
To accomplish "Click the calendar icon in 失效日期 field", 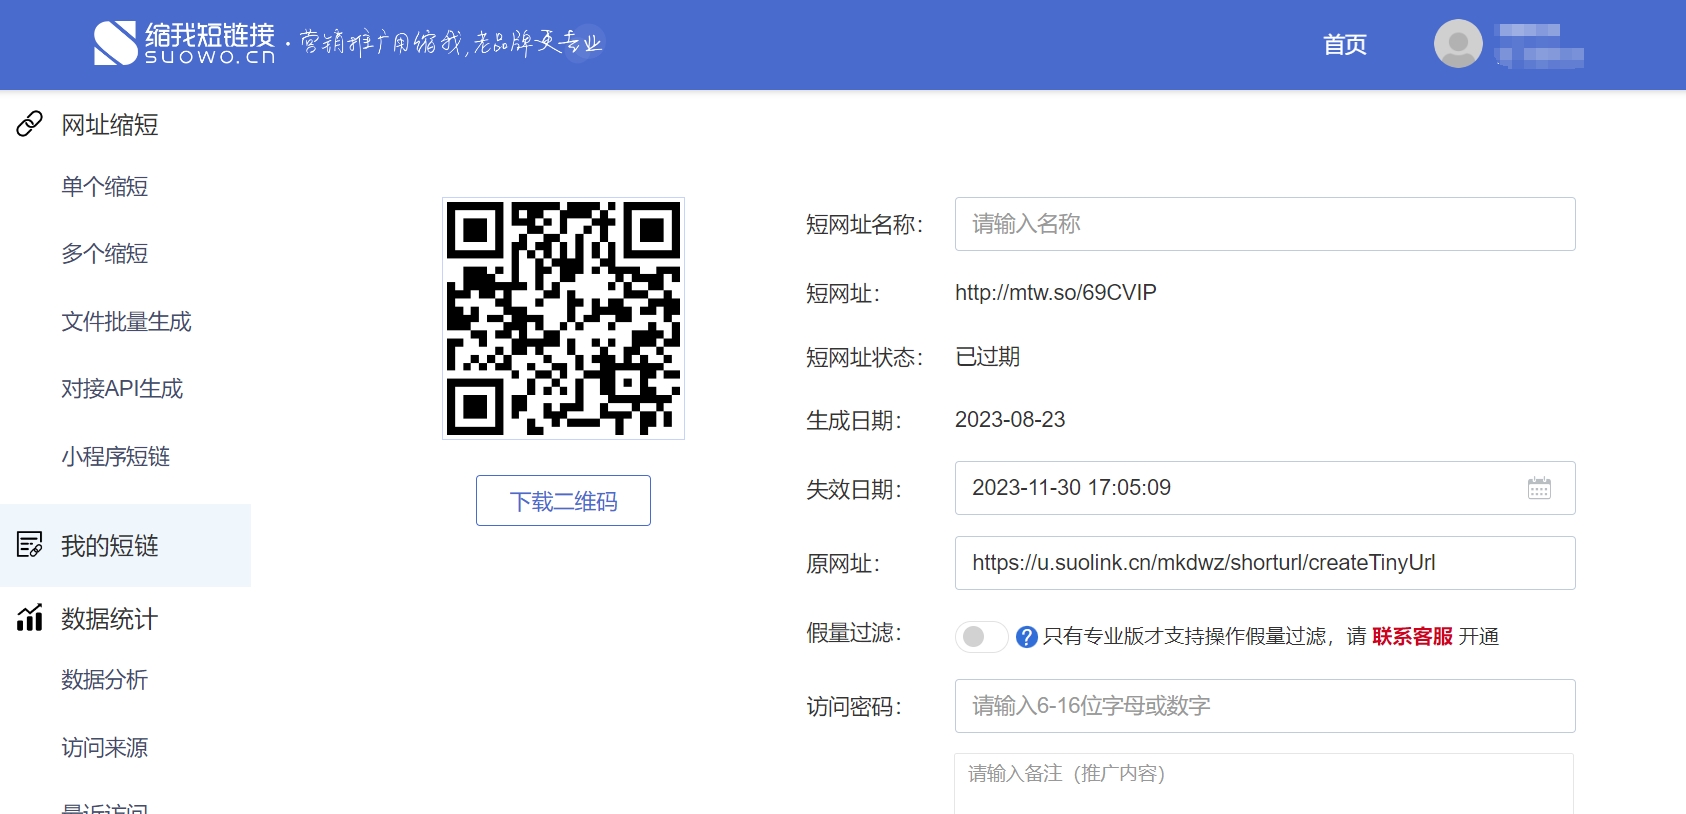I will pyautogui.click(x=1539, y=488).
